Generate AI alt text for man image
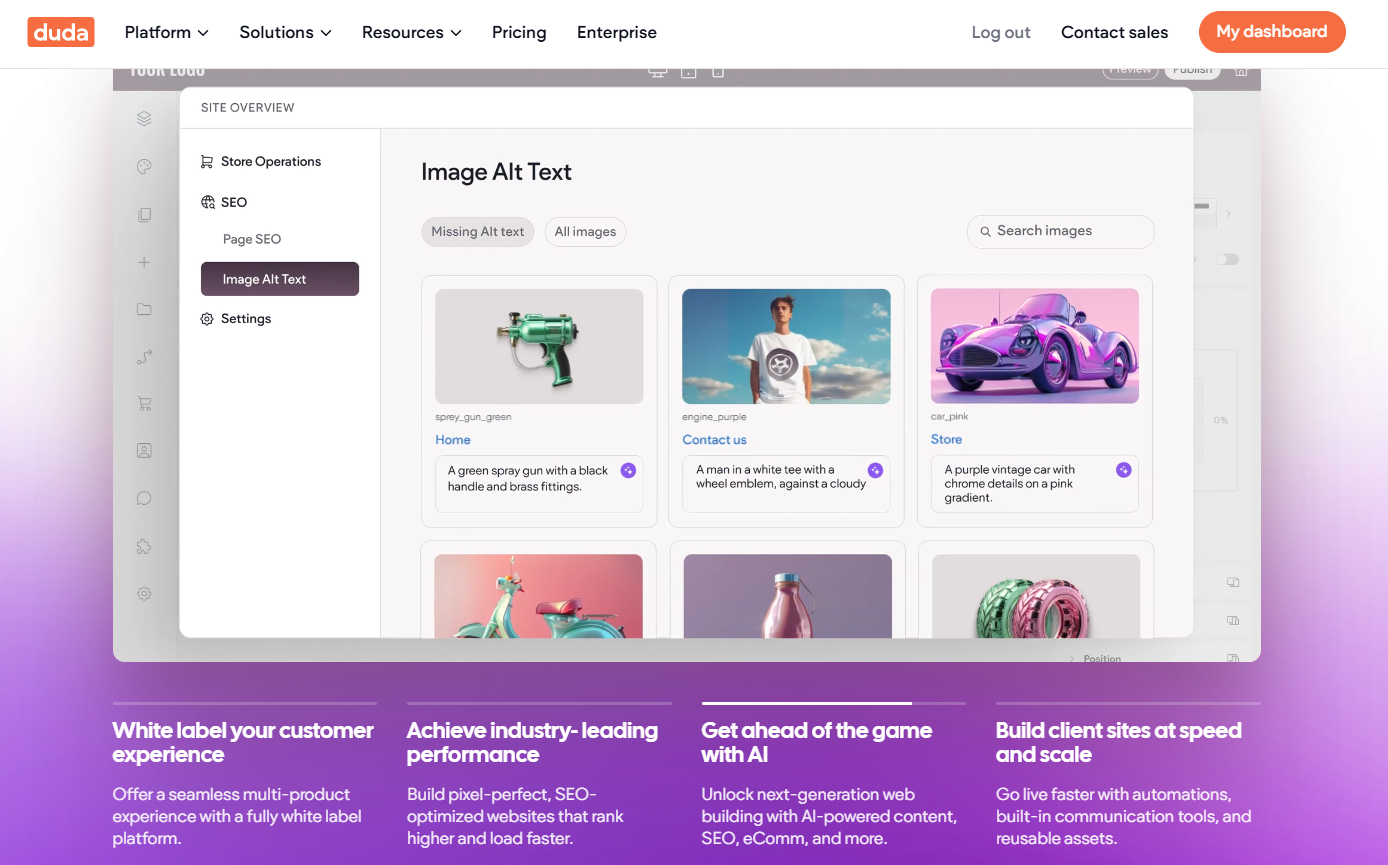 point(875,470)
